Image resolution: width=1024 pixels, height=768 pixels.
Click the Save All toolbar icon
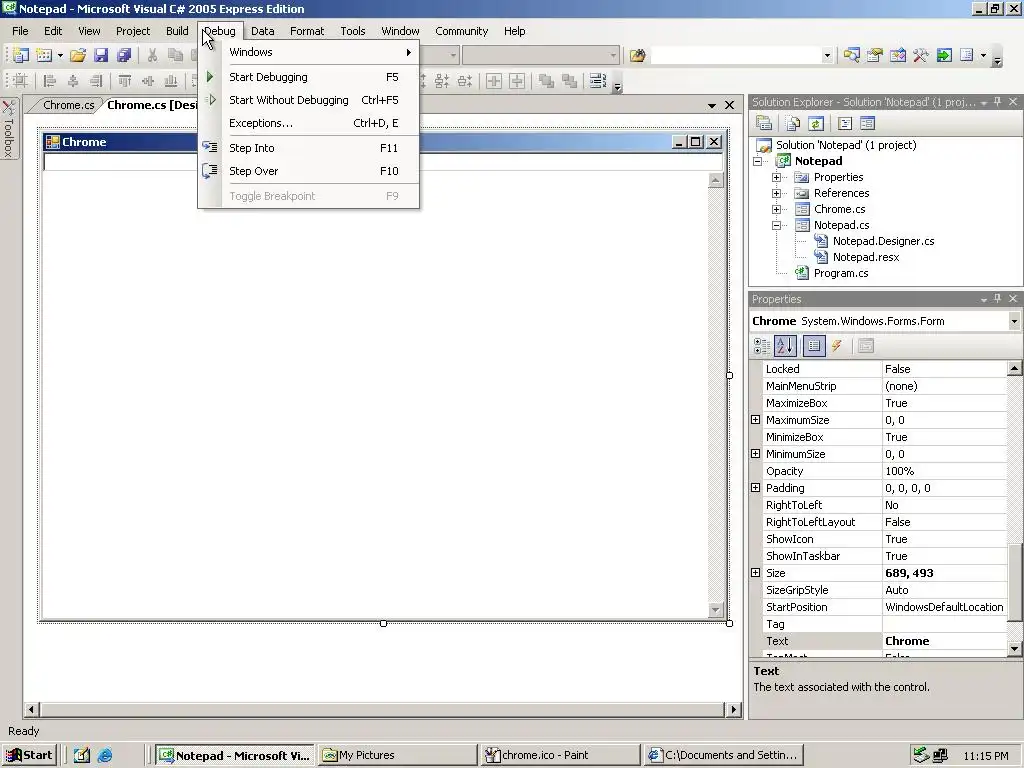pyautogui.click(x=123, y=56)
